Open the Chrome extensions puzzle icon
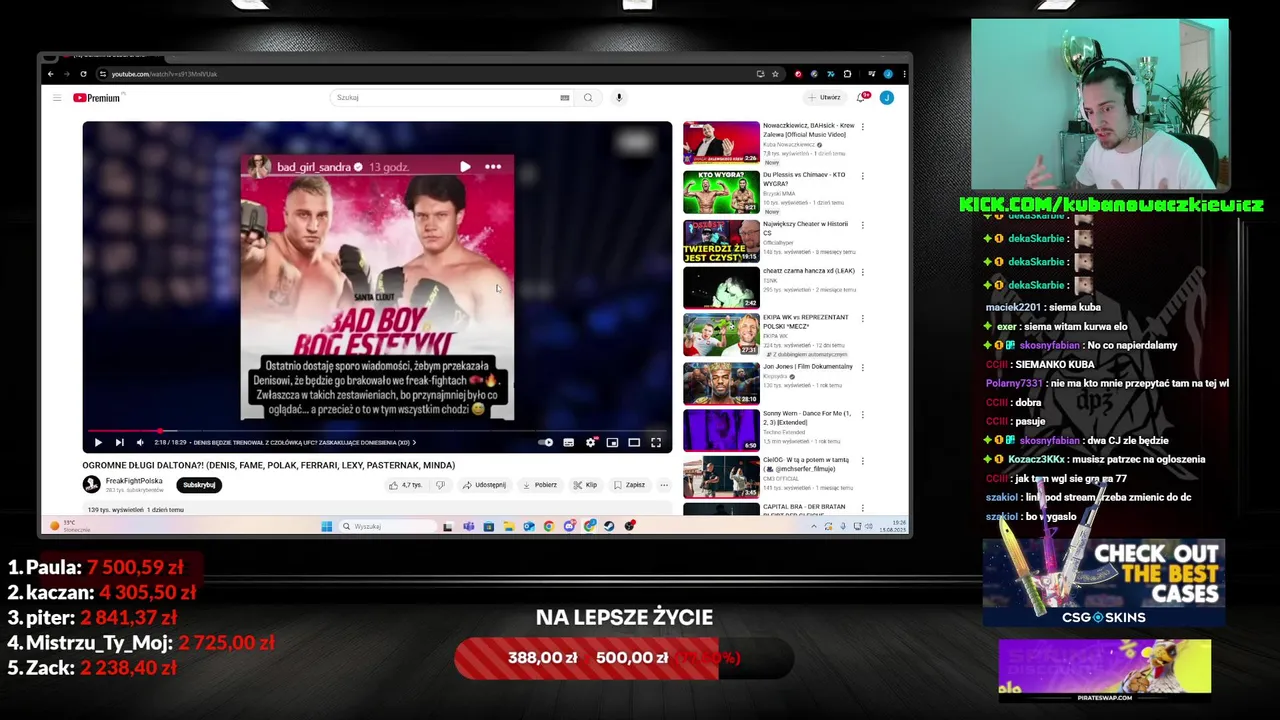Viewport: 1280px width, 720px height. coord(847,74)
